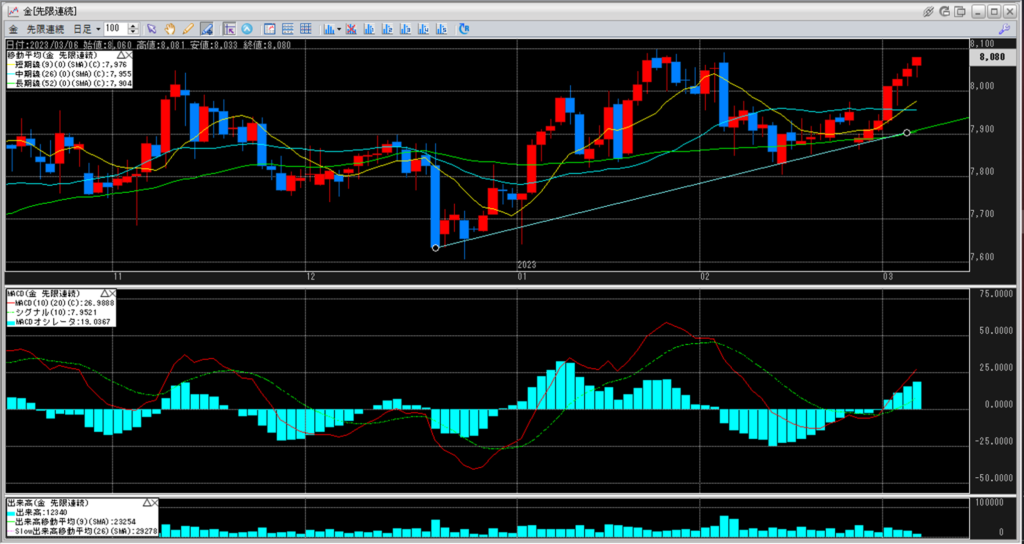Screen dimensions: 1024x544
Task: Open the 金 symbol menu
Action: click(13, 28)
